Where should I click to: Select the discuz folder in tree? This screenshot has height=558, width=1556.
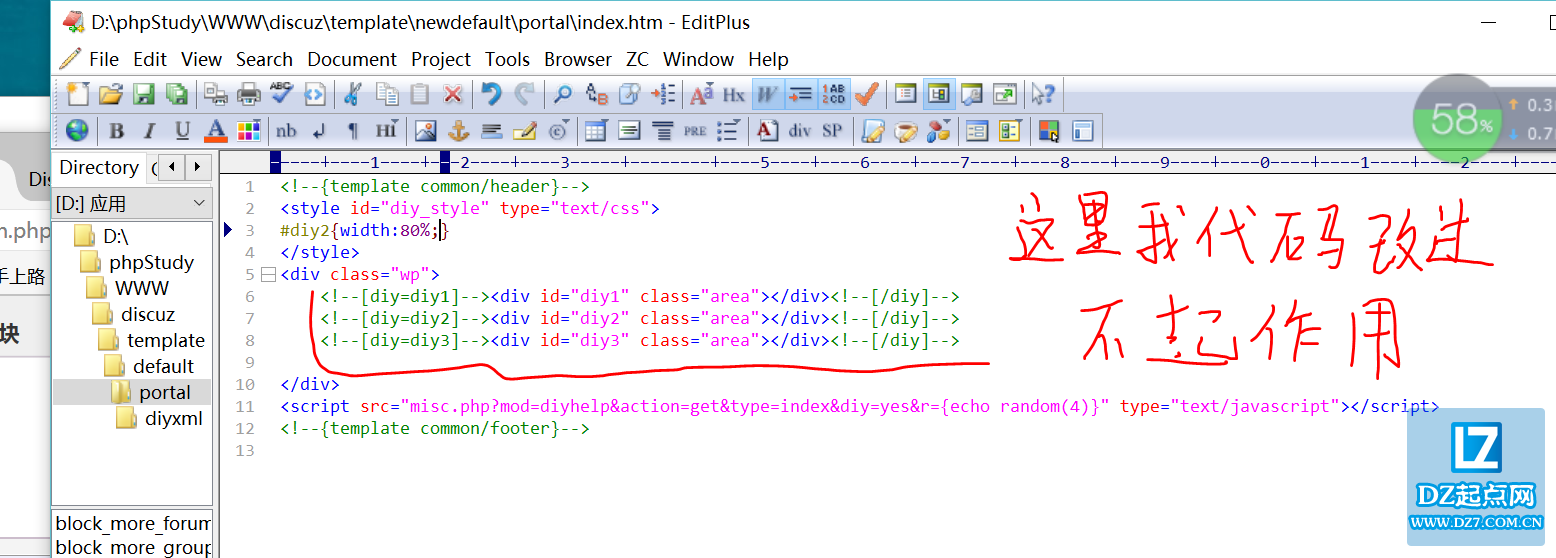point(148,314)
